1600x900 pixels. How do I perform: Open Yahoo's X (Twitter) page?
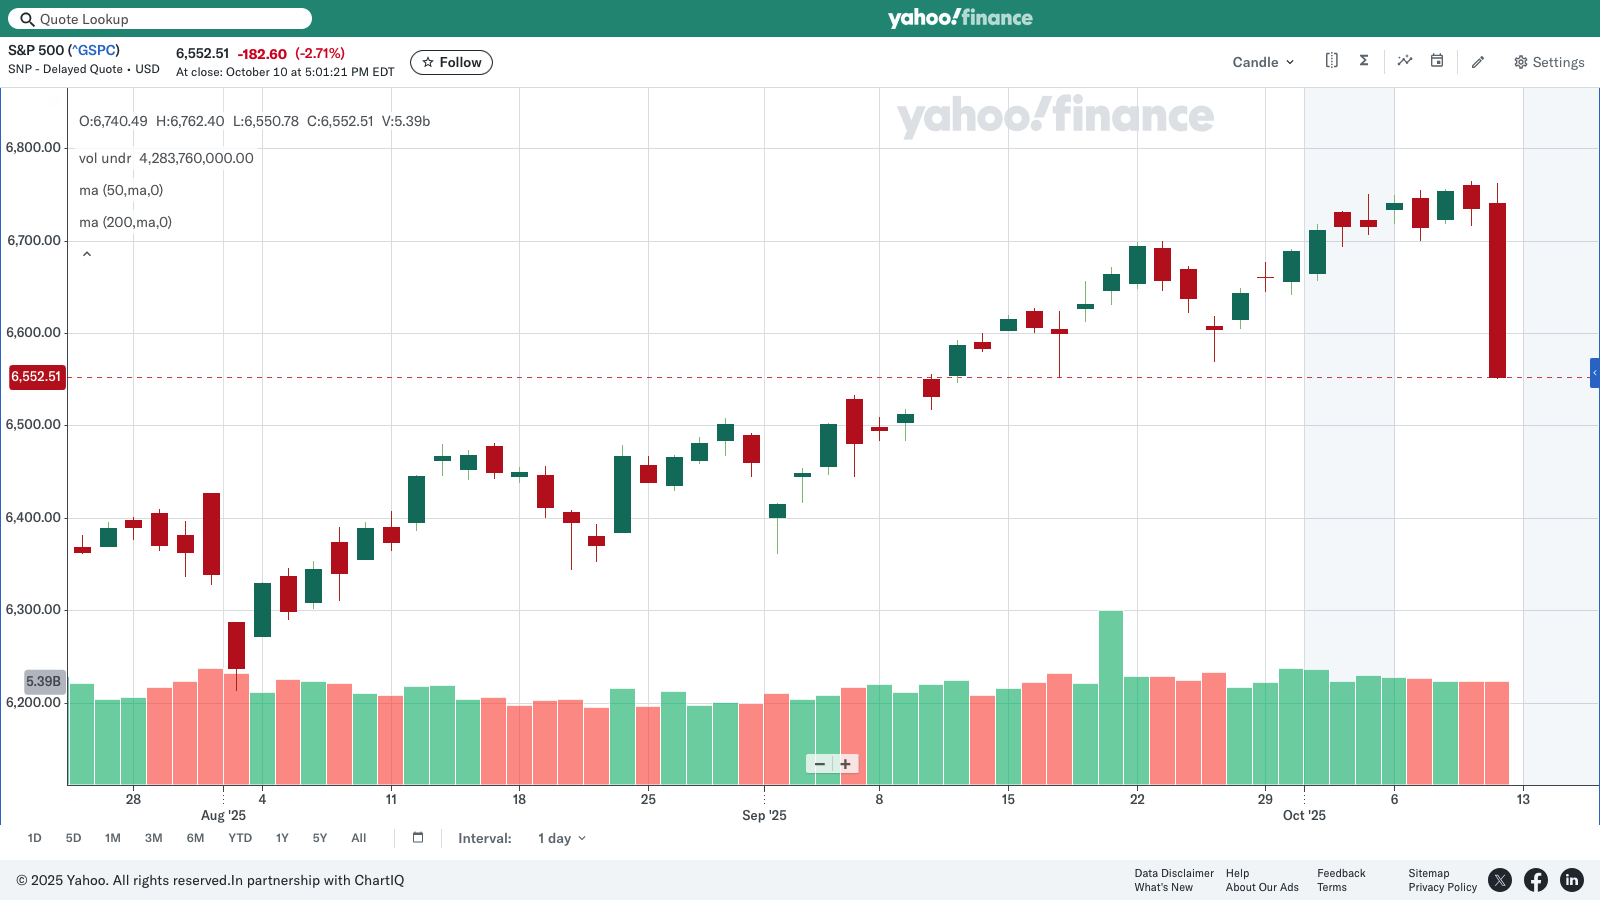pos(1500,880)
